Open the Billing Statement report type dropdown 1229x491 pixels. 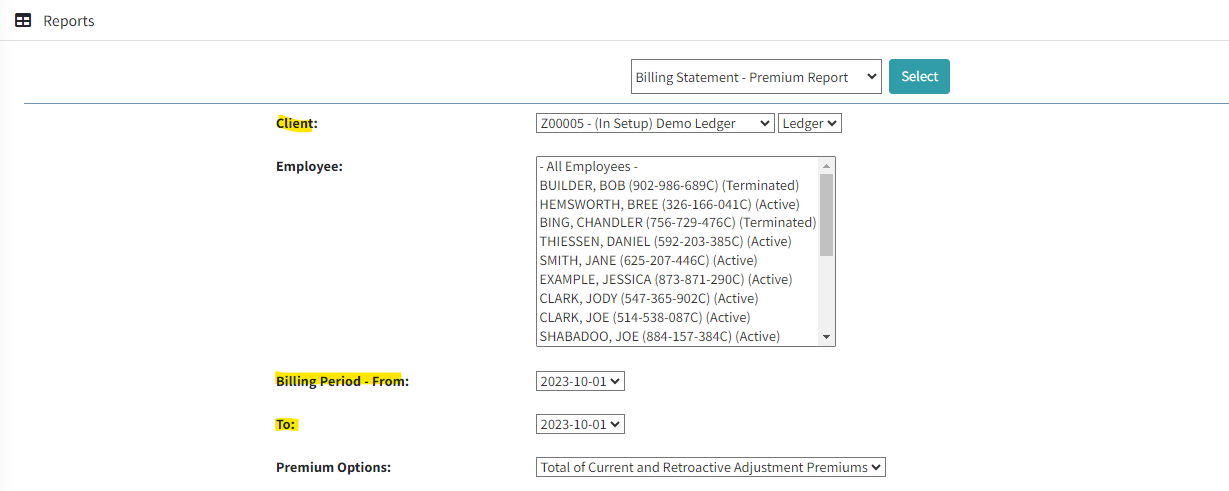coord(756,77)
